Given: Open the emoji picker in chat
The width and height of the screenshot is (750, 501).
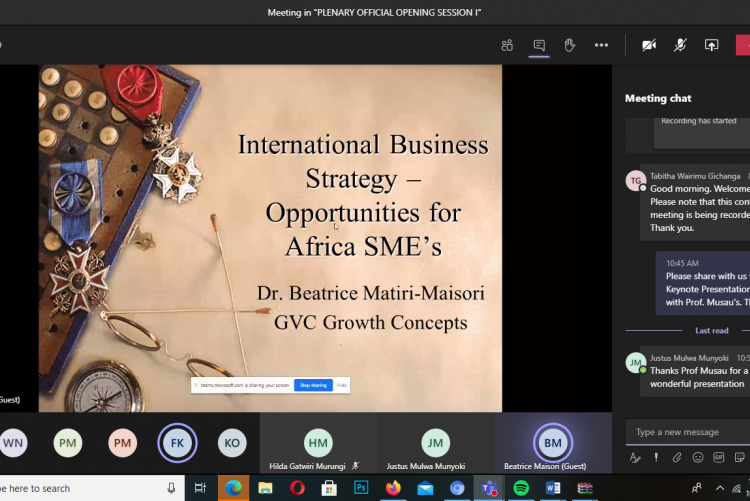Looking at the screenshot, I should coord(698,458).
